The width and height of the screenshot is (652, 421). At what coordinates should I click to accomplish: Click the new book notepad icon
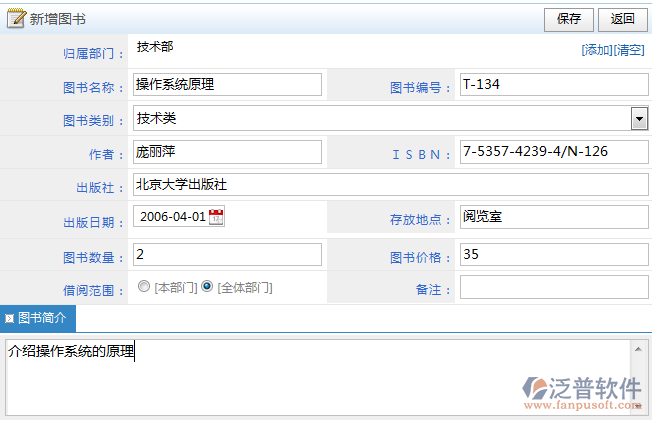tap(15, 18)
